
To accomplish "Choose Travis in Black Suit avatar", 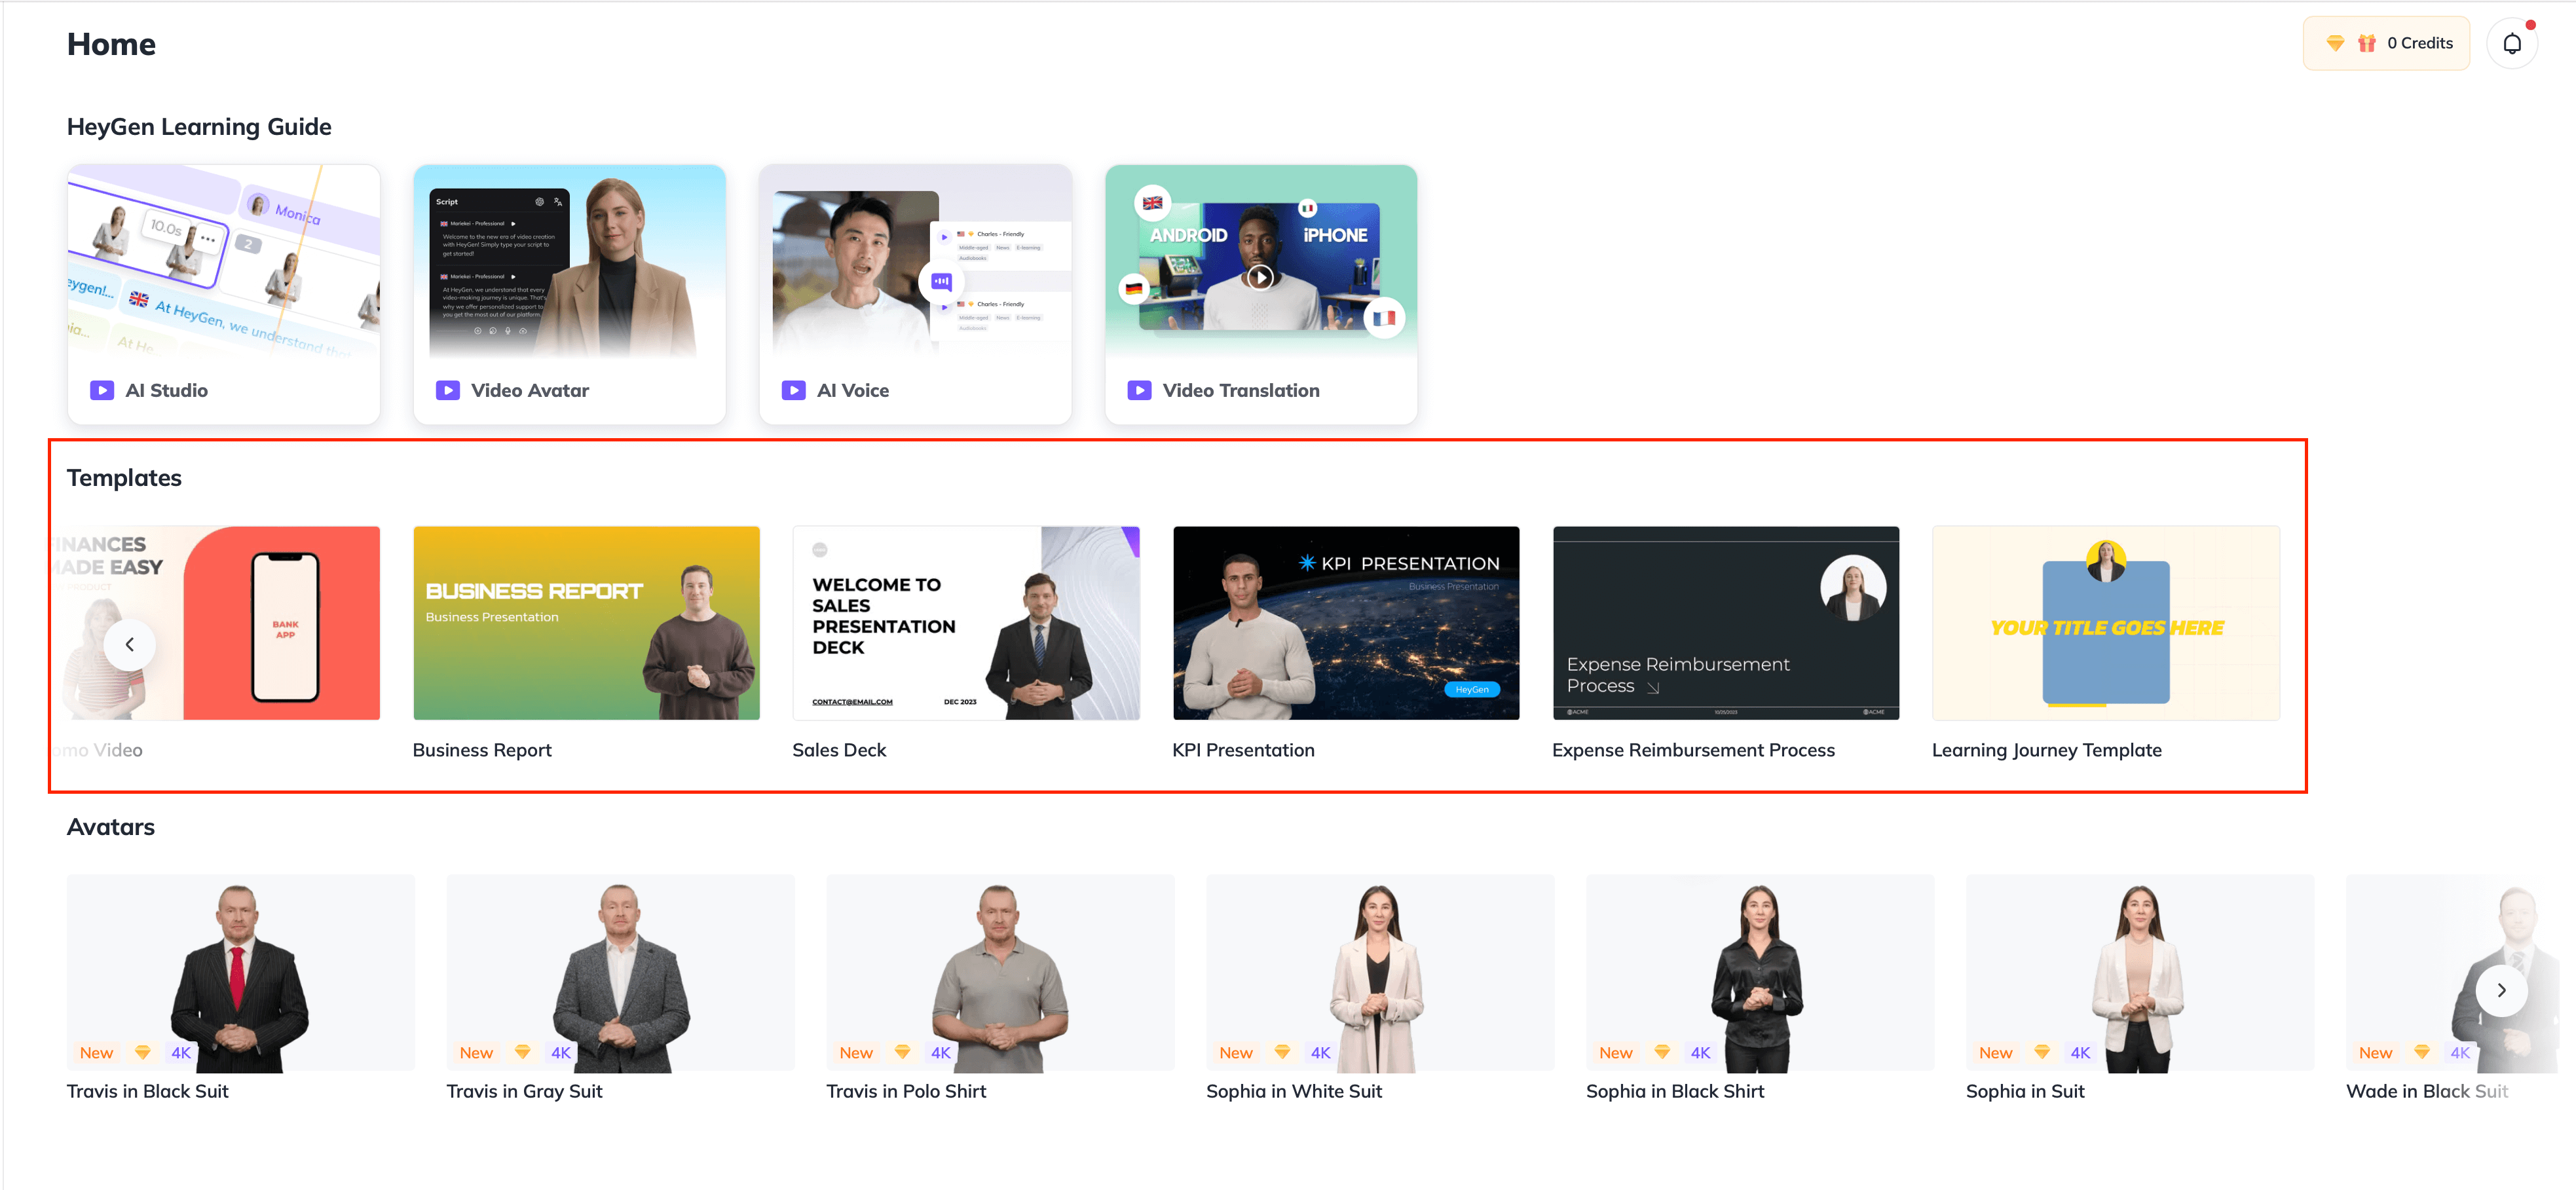I will 240,972.
